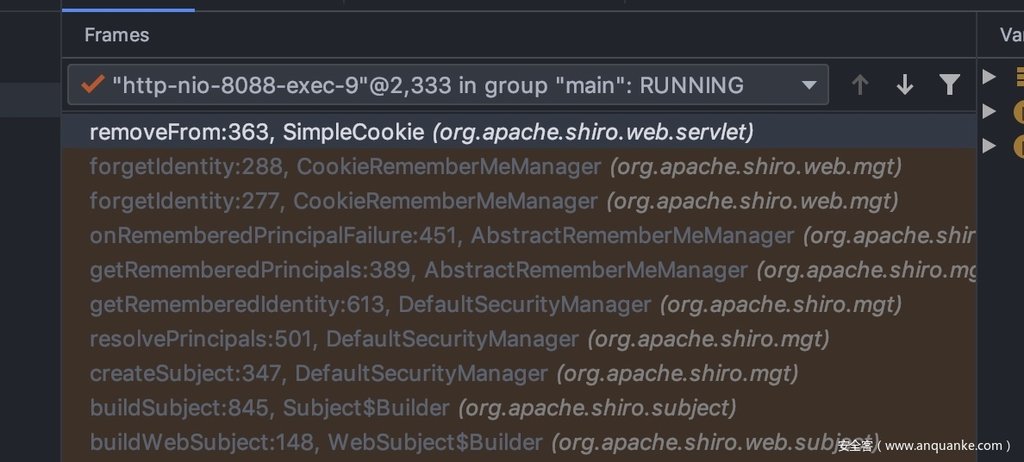Select getRememberedIdentity:613 DefaultSecurityManager frame
The width and height of the screenshot is (1024, 462).
click(519, 305)
